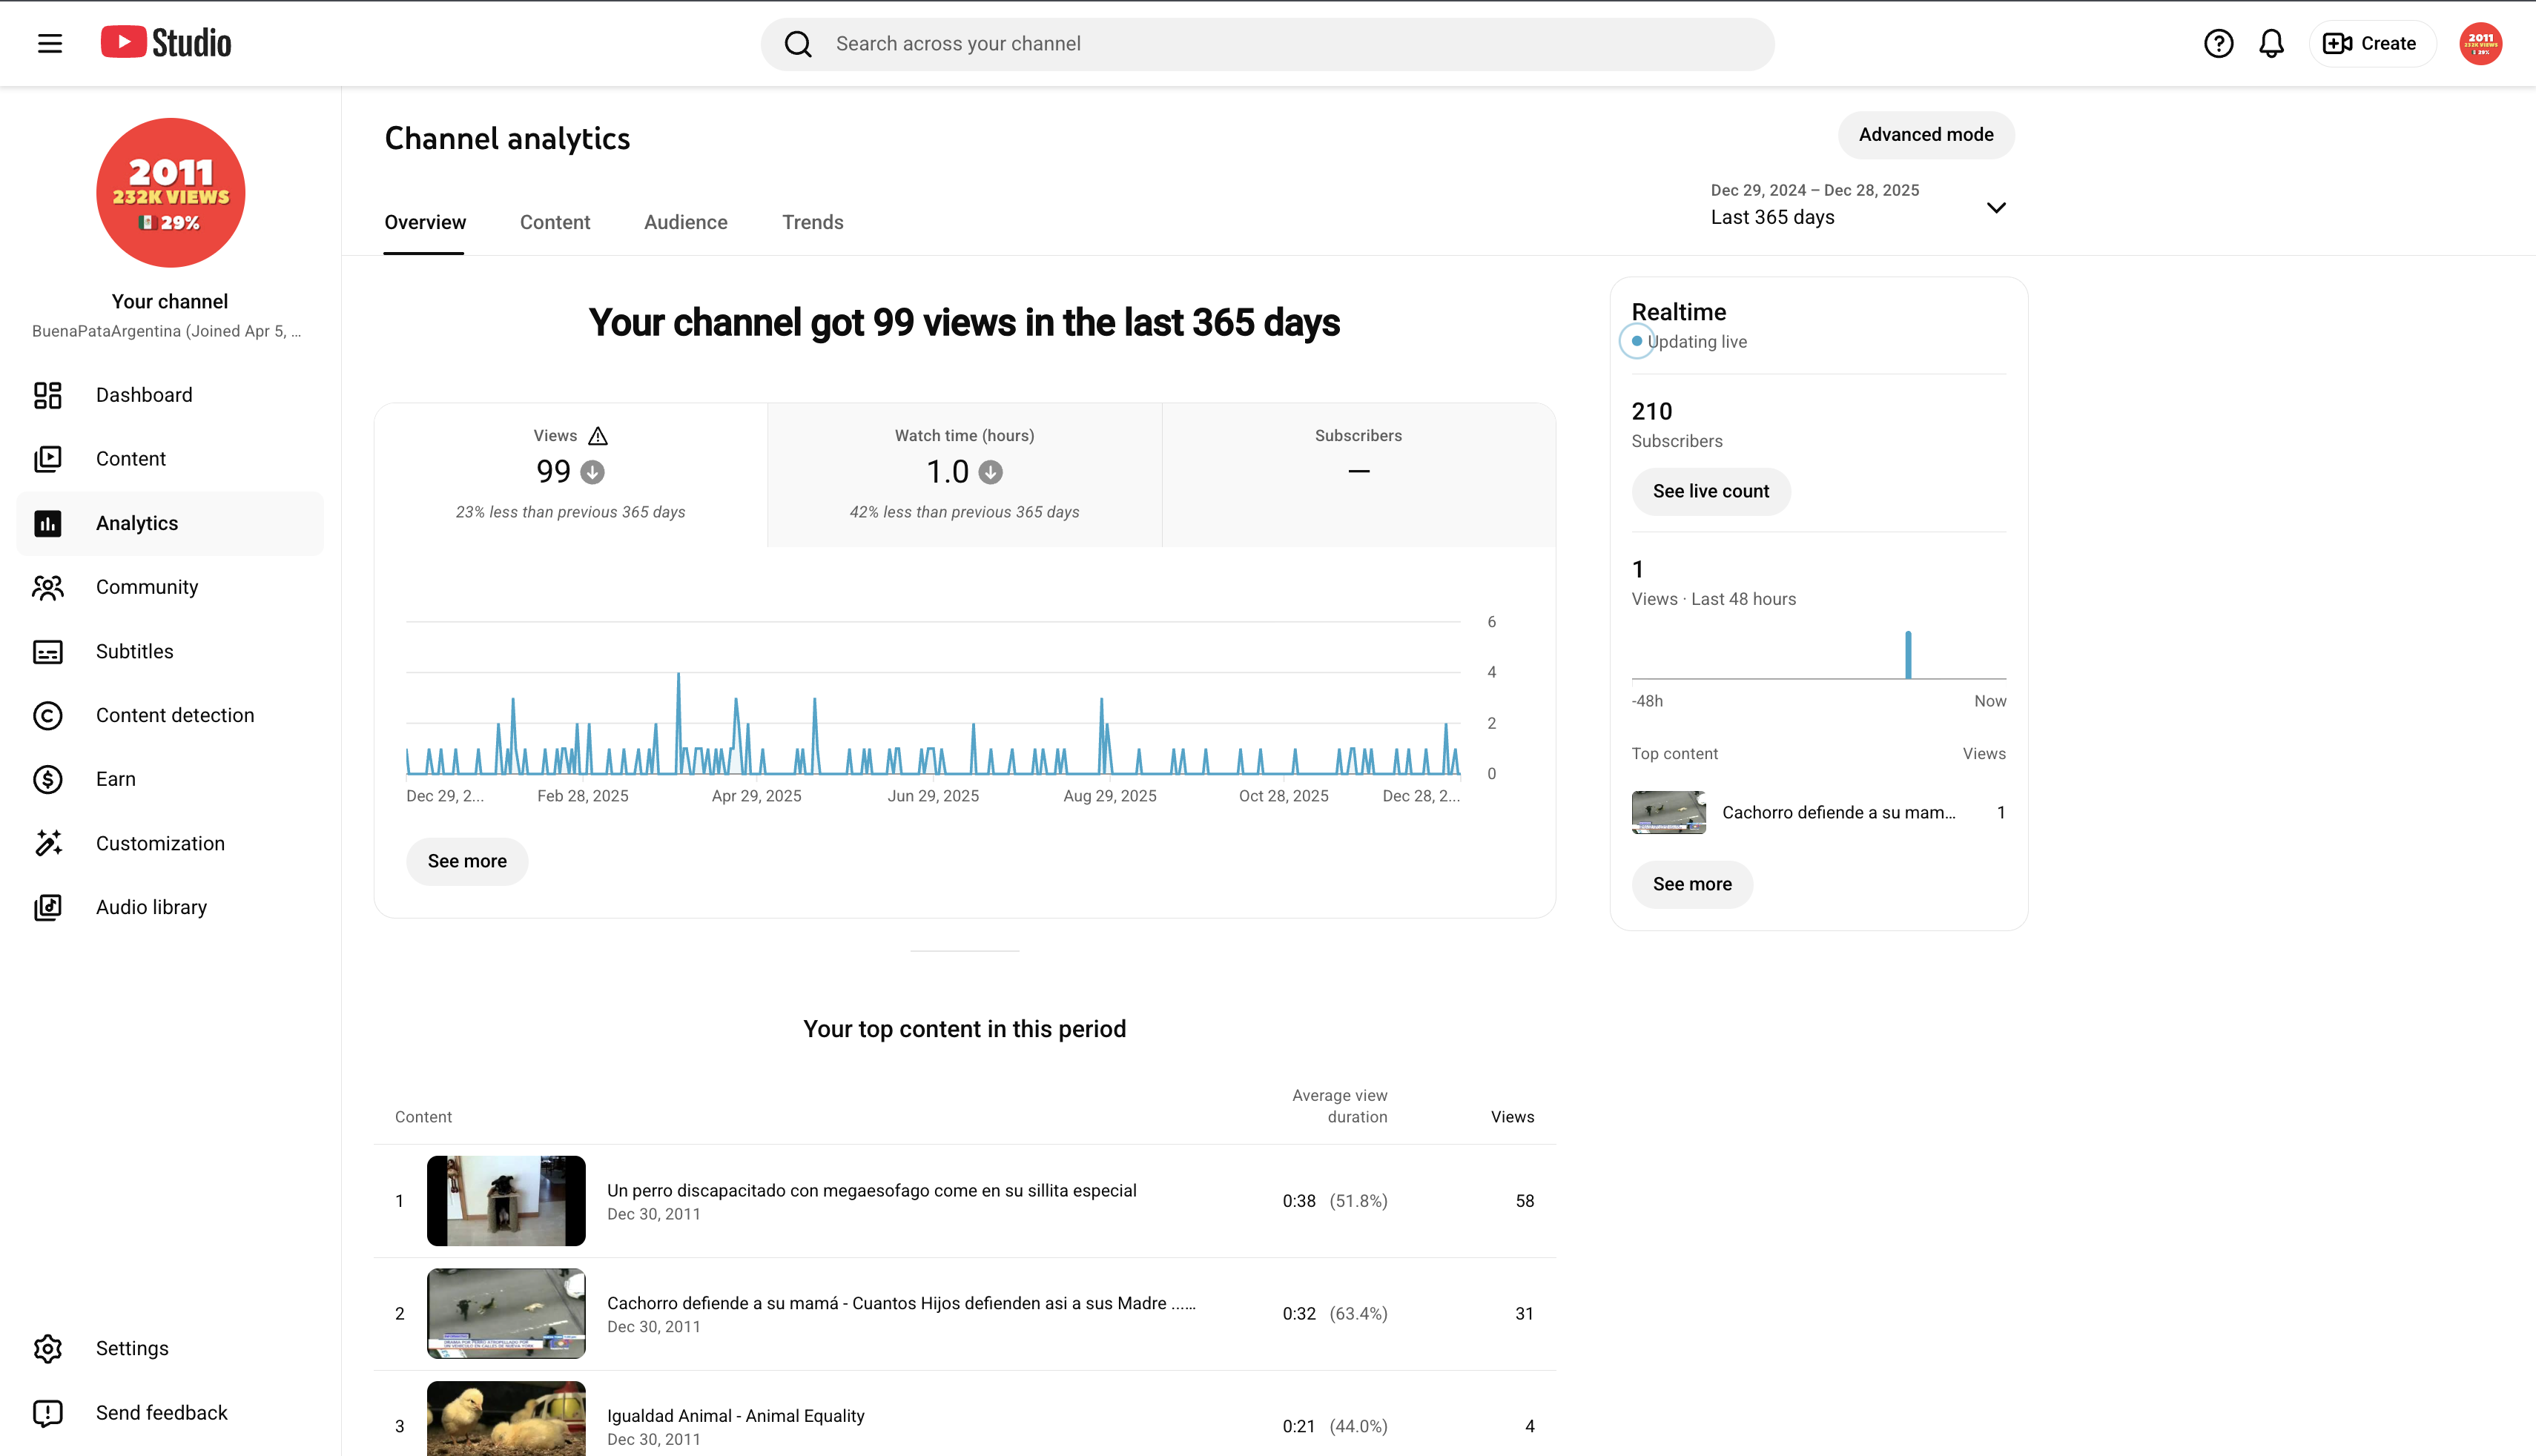Open the Community sidebar item

170,587
